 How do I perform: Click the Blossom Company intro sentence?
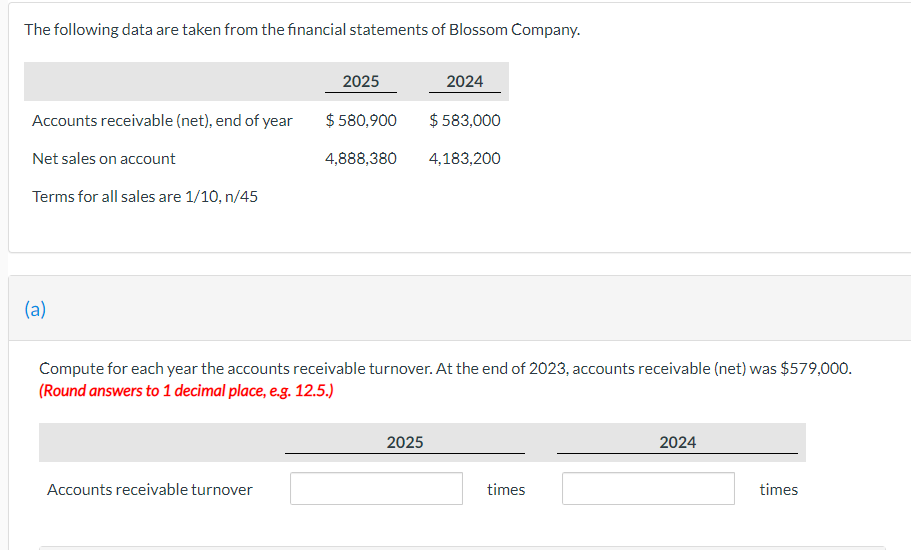coord(302,29)
